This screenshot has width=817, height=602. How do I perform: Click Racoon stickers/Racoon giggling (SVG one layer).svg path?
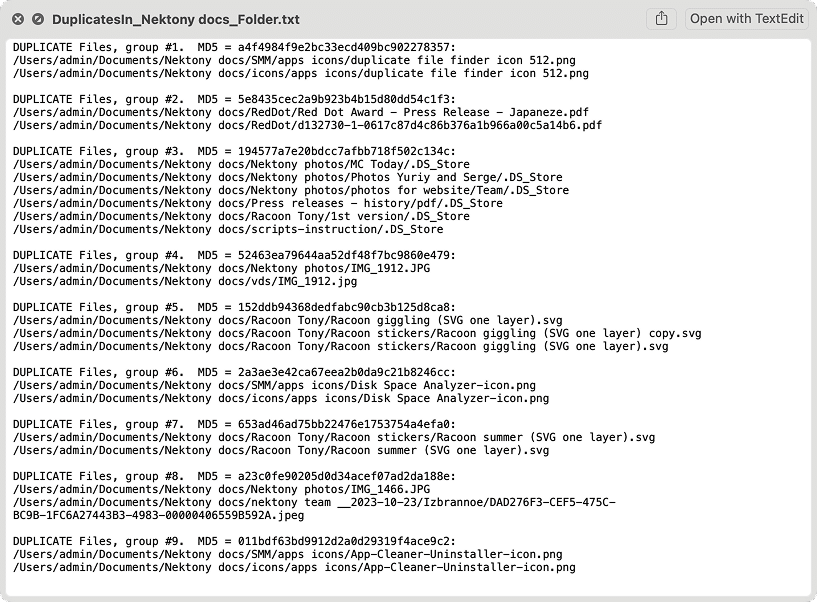point(340,347)
